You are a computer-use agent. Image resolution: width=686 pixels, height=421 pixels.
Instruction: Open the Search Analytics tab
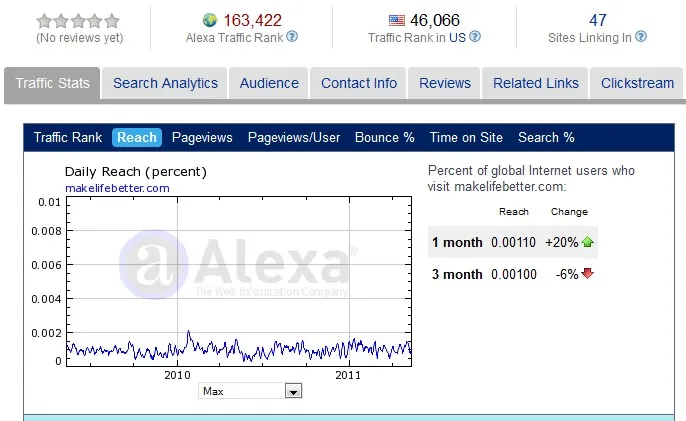(x=165, y=83)
